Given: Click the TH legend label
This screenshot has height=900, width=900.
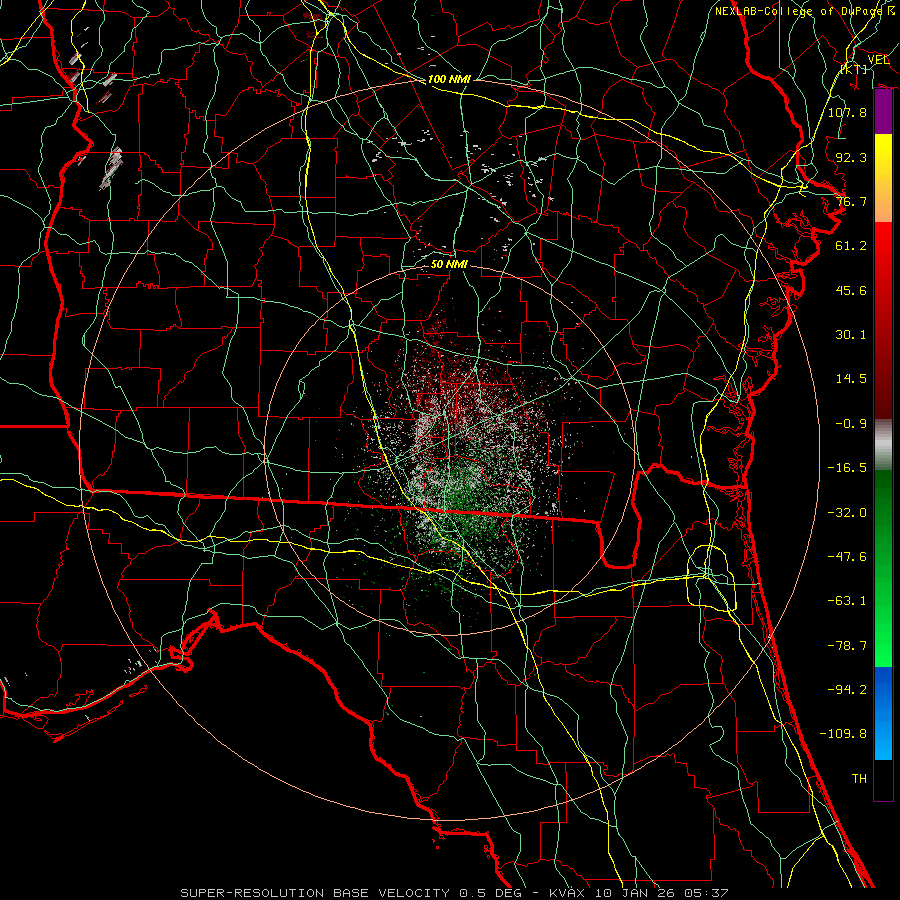Looking at the screenshot, I should [859, 779].
